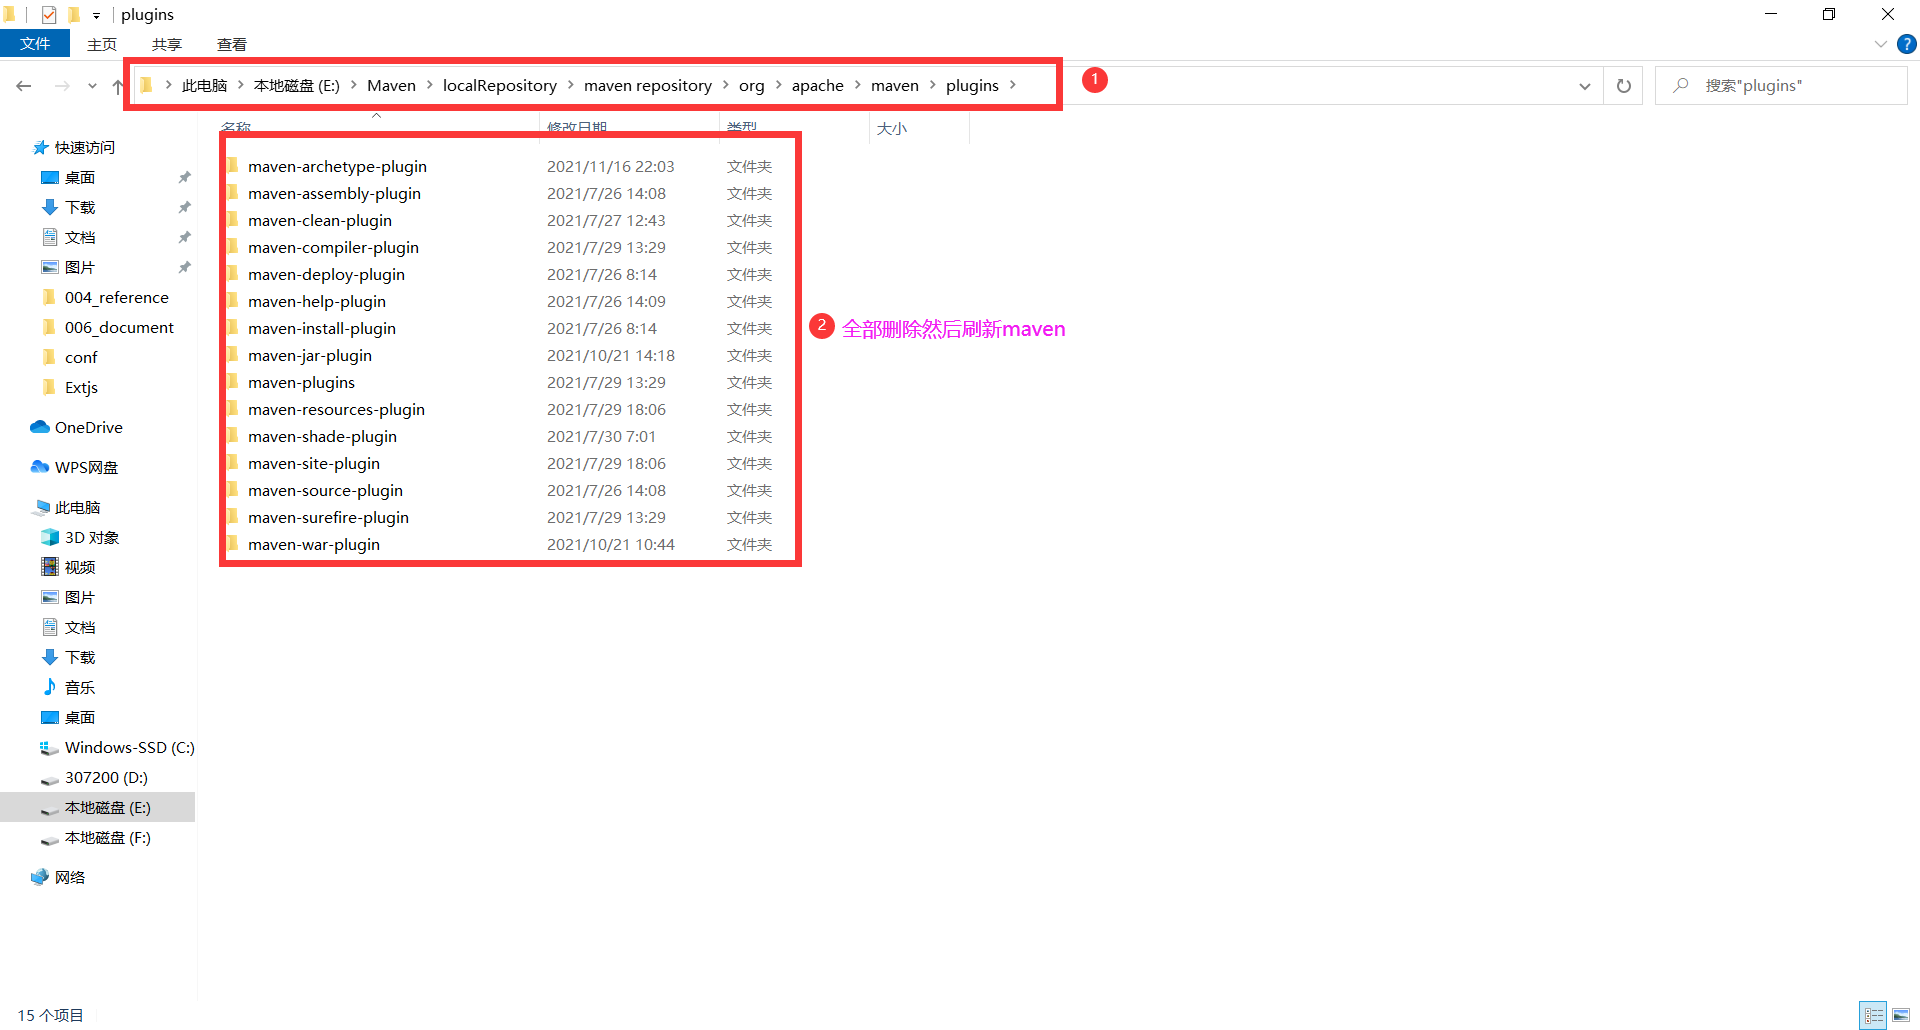Switch to details view layout icon

(x=1874, y=1015)
